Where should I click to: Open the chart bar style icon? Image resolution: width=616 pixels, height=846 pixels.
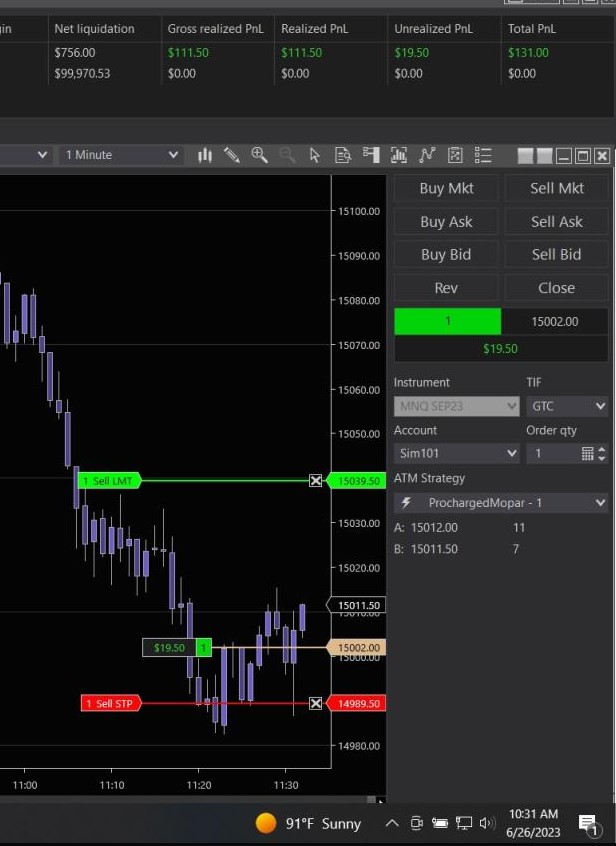click(x=205, y=155)
